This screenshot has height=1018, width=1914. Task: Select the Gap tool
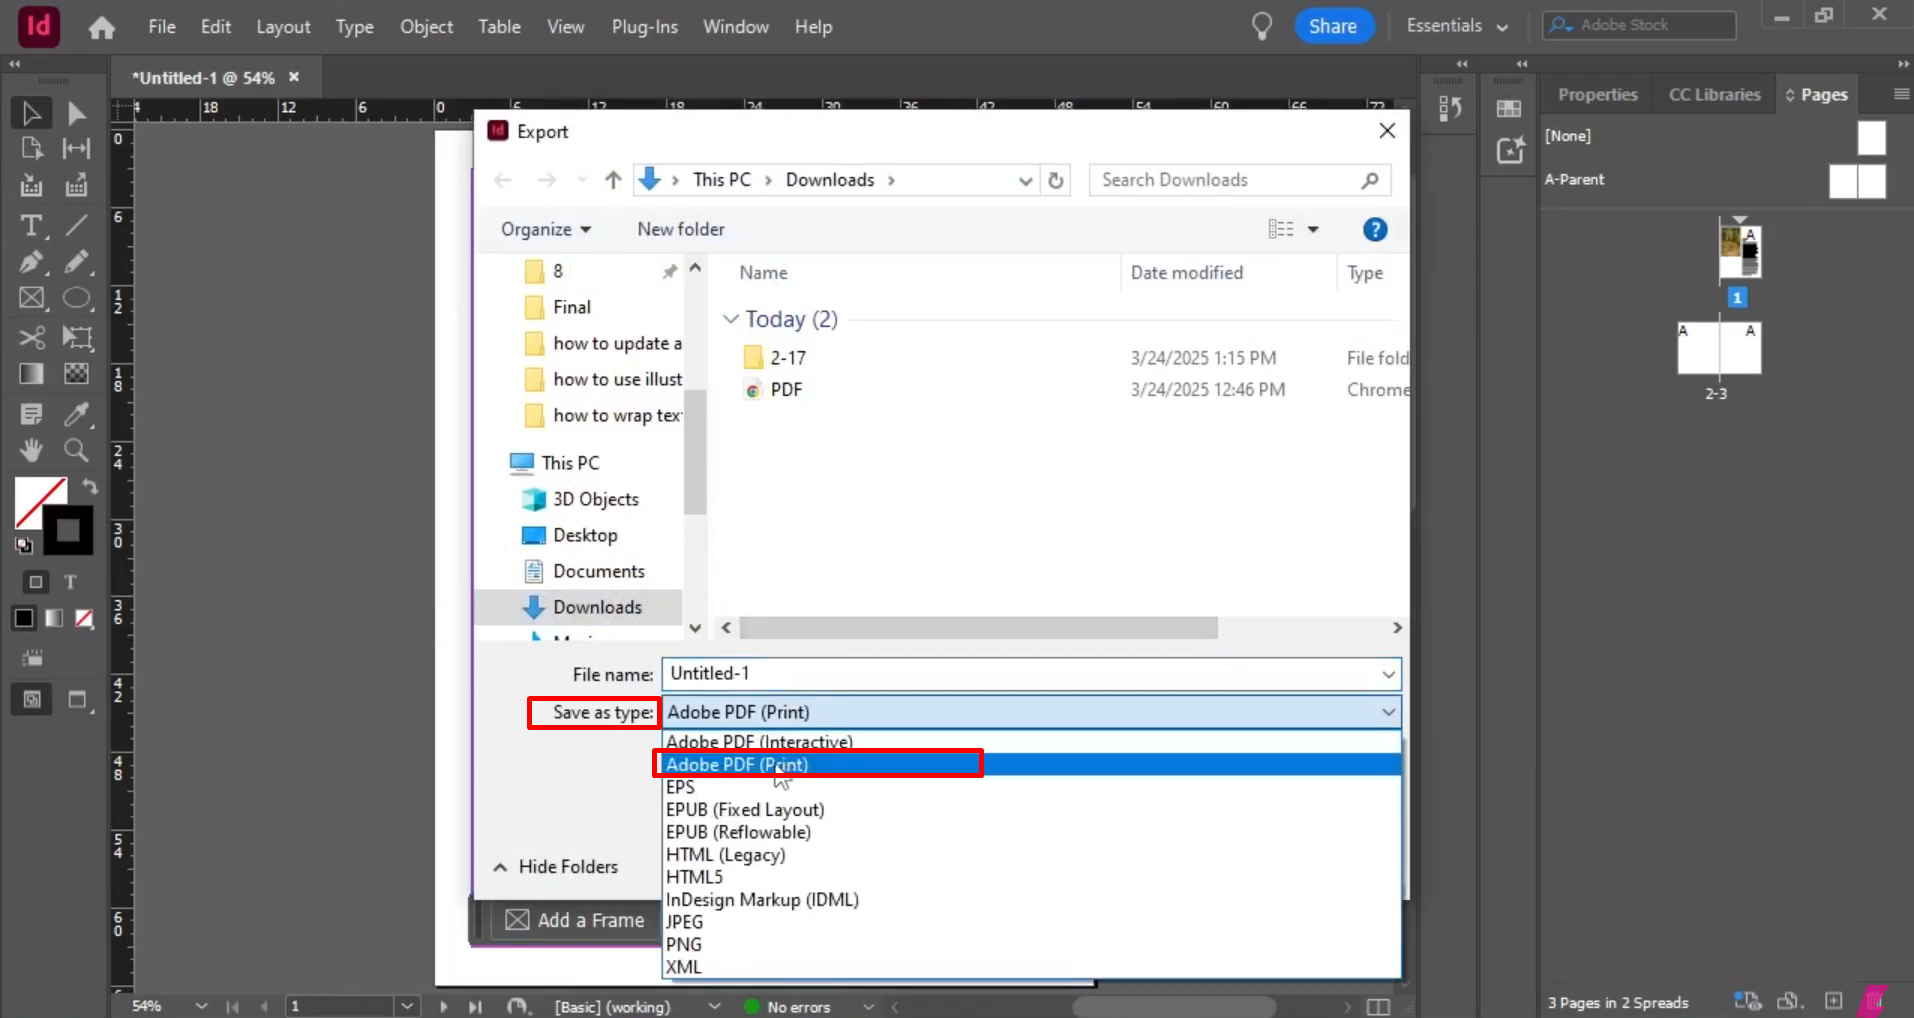(x=76, y=149)
